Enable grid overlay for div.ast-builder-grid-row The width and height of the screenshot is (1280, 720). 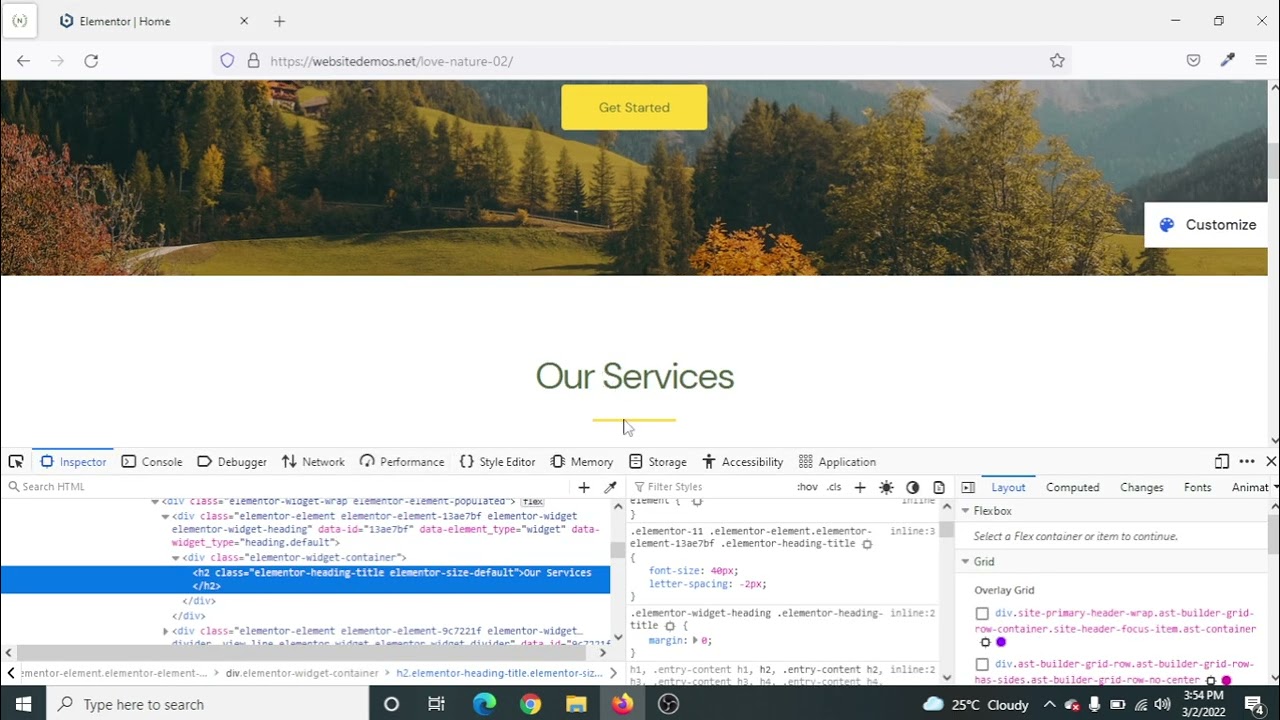[x=982, y=665]
